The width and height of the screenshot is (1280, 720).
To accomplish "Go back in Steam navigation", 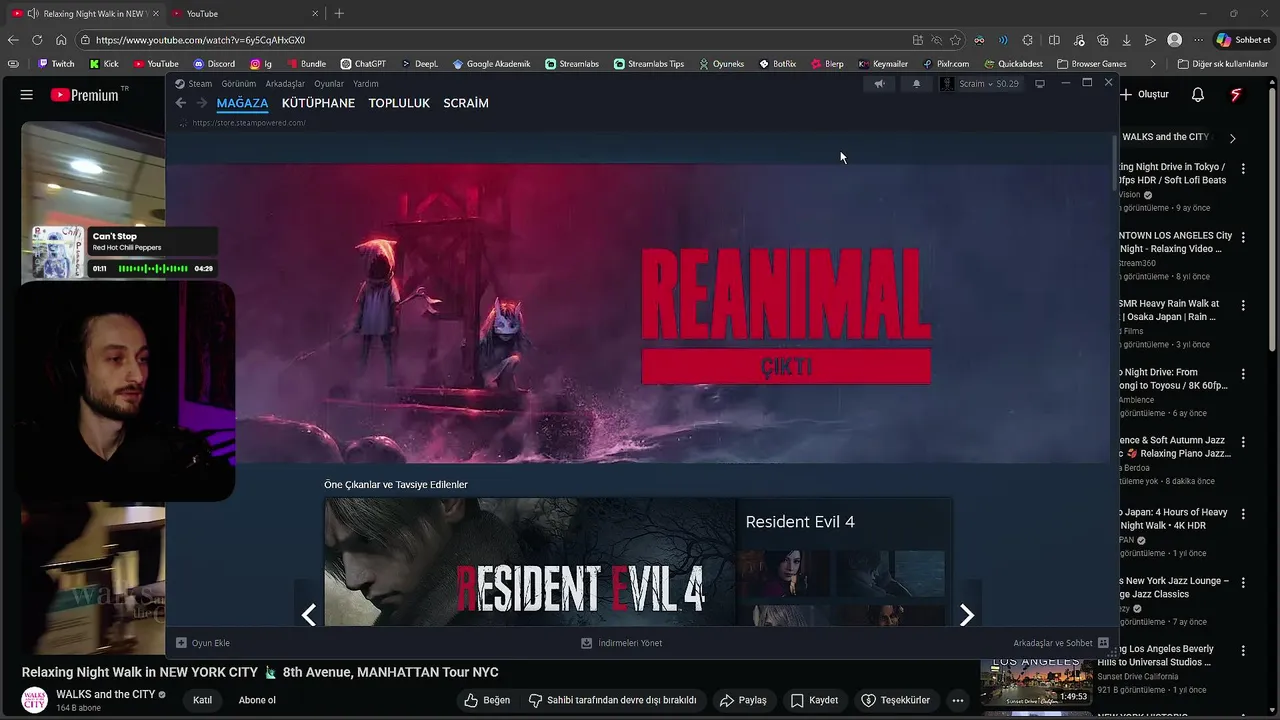I will pyautogui.click(x=181, y=103).
